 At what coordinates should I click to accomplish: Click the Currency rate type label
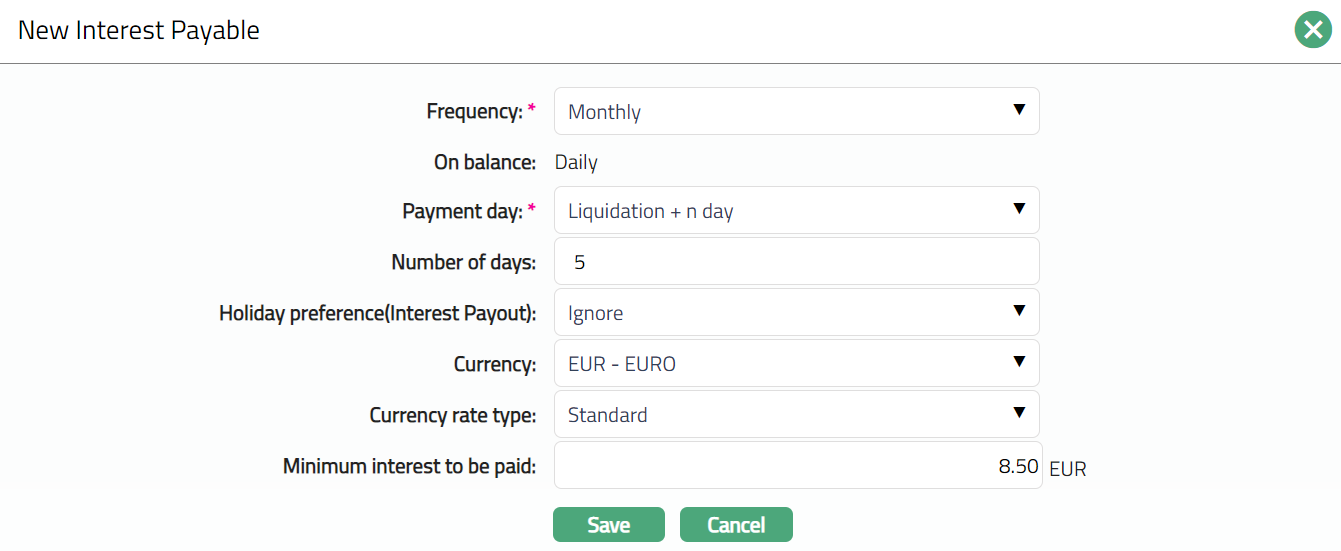pyautogui.click(x=452, y=416)
